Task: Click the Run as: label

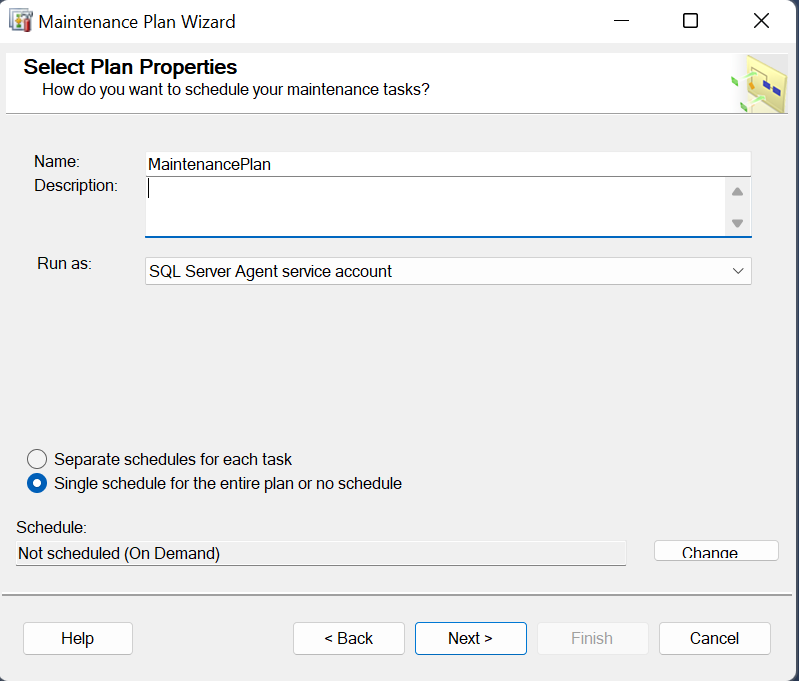Action: pos(64,264)
